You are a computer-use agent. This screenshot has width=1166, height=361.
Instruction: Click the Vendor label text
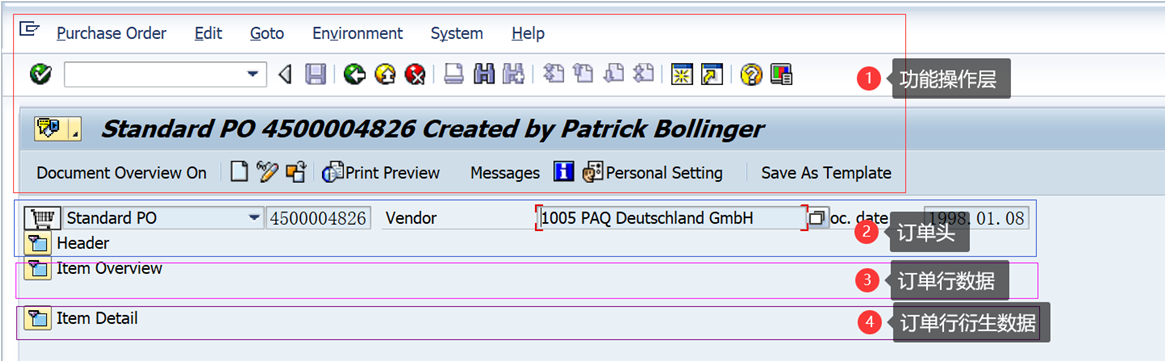410,218
